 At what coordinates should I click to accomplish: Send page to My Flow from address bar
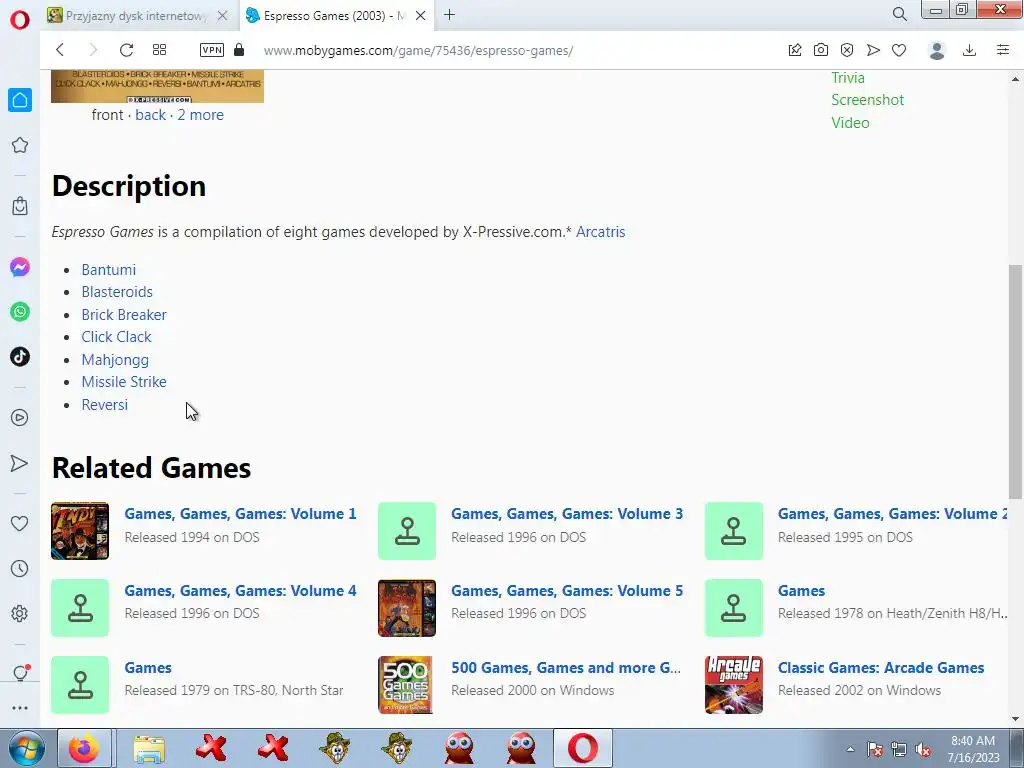coord(873,50)
